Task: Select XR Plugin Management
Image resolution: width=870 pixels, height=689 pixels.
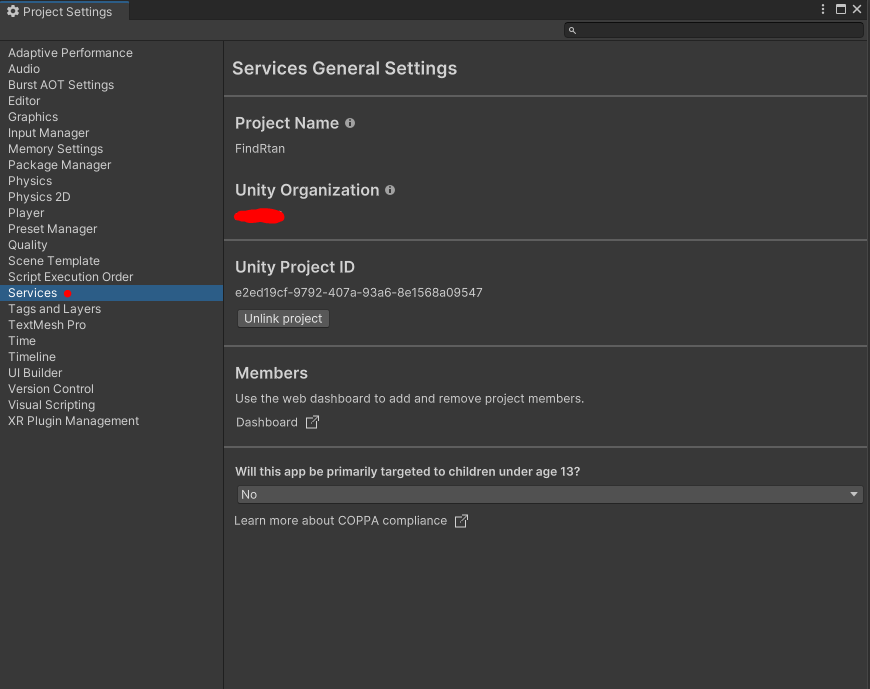Action: coord(73,421)
